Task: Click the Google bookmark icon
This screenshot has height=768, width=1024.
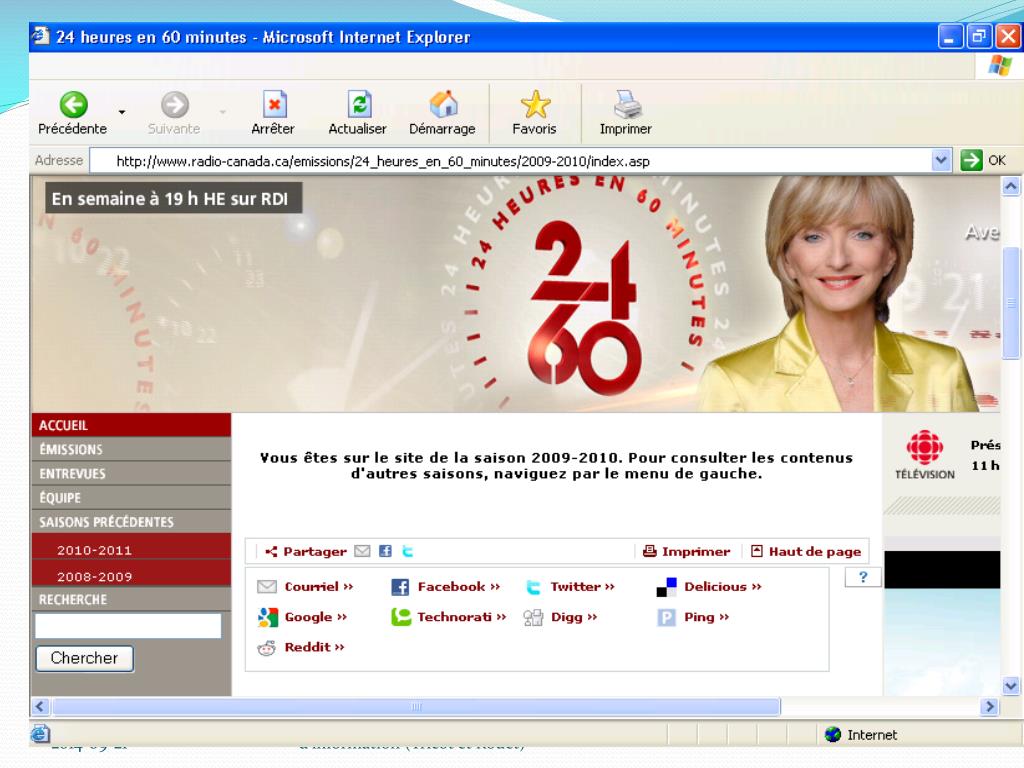Action: tap(268, 617)
